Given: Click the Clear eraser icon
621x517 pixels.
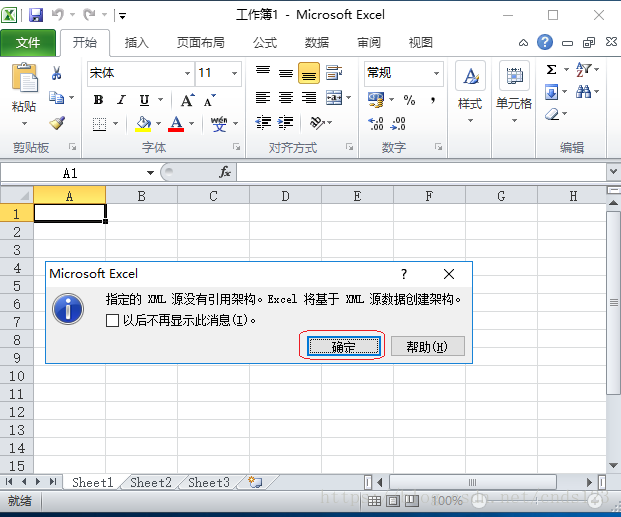Looking at the screenshot, I should coord(552,114).
